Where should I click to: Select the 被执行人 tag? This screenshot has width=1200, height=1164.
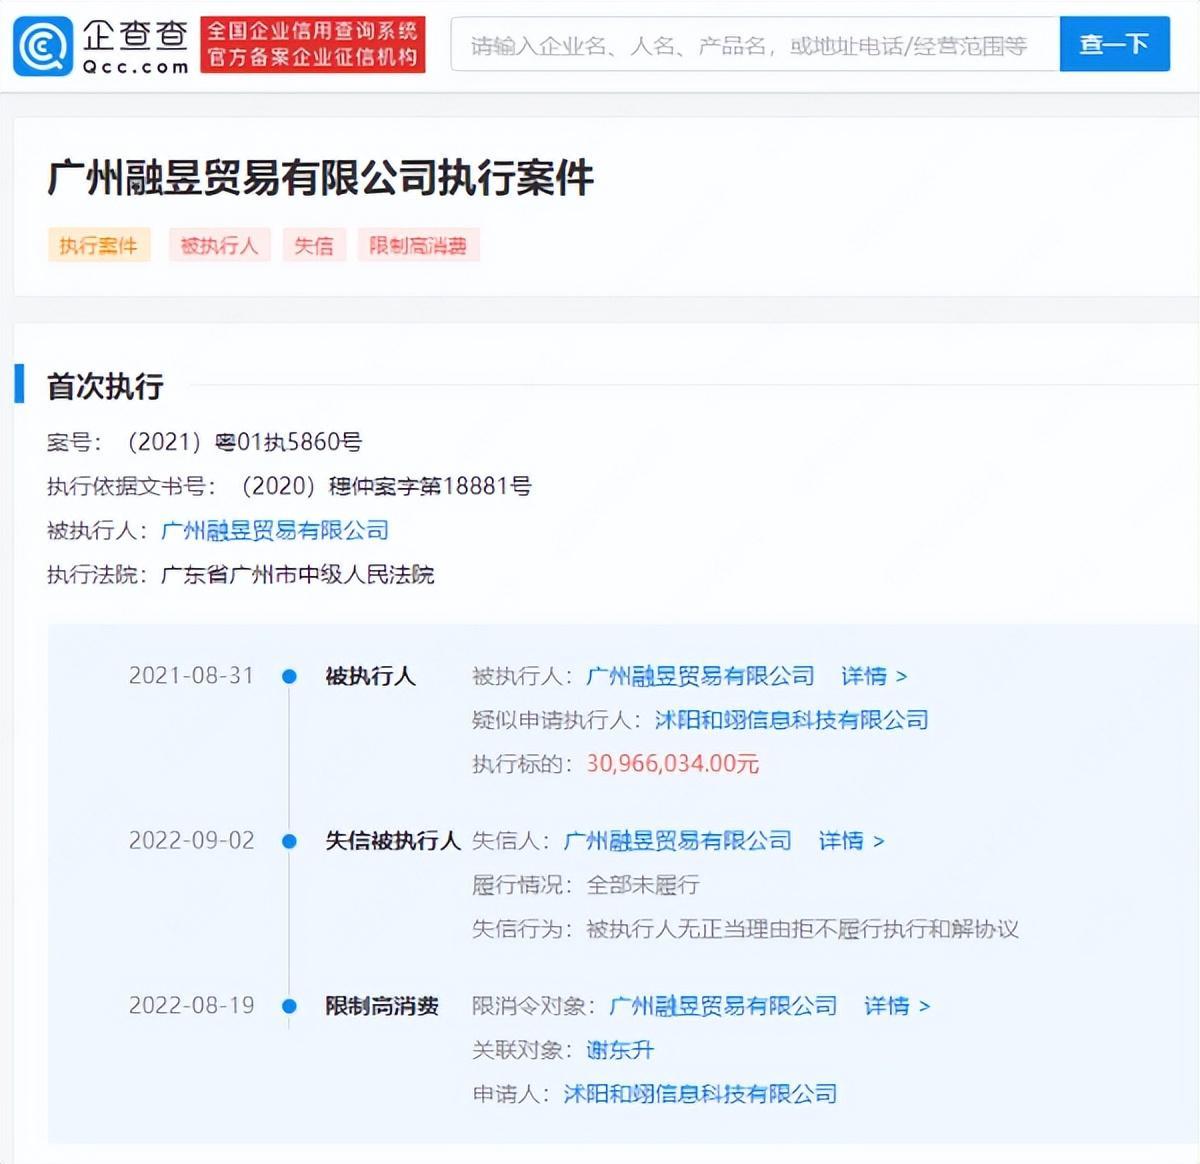[219, 245]
